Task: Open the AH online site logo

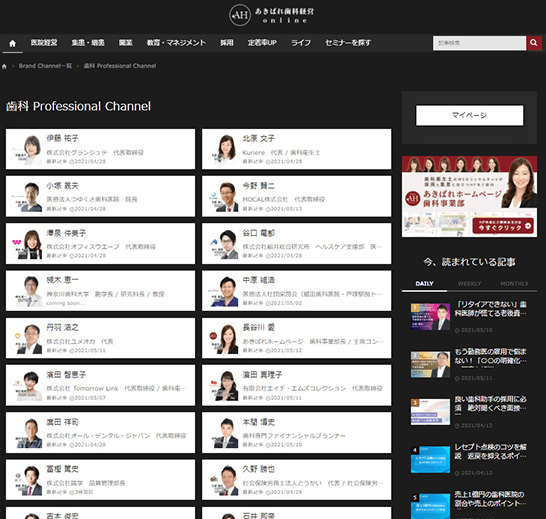Action: coord(272,15)
